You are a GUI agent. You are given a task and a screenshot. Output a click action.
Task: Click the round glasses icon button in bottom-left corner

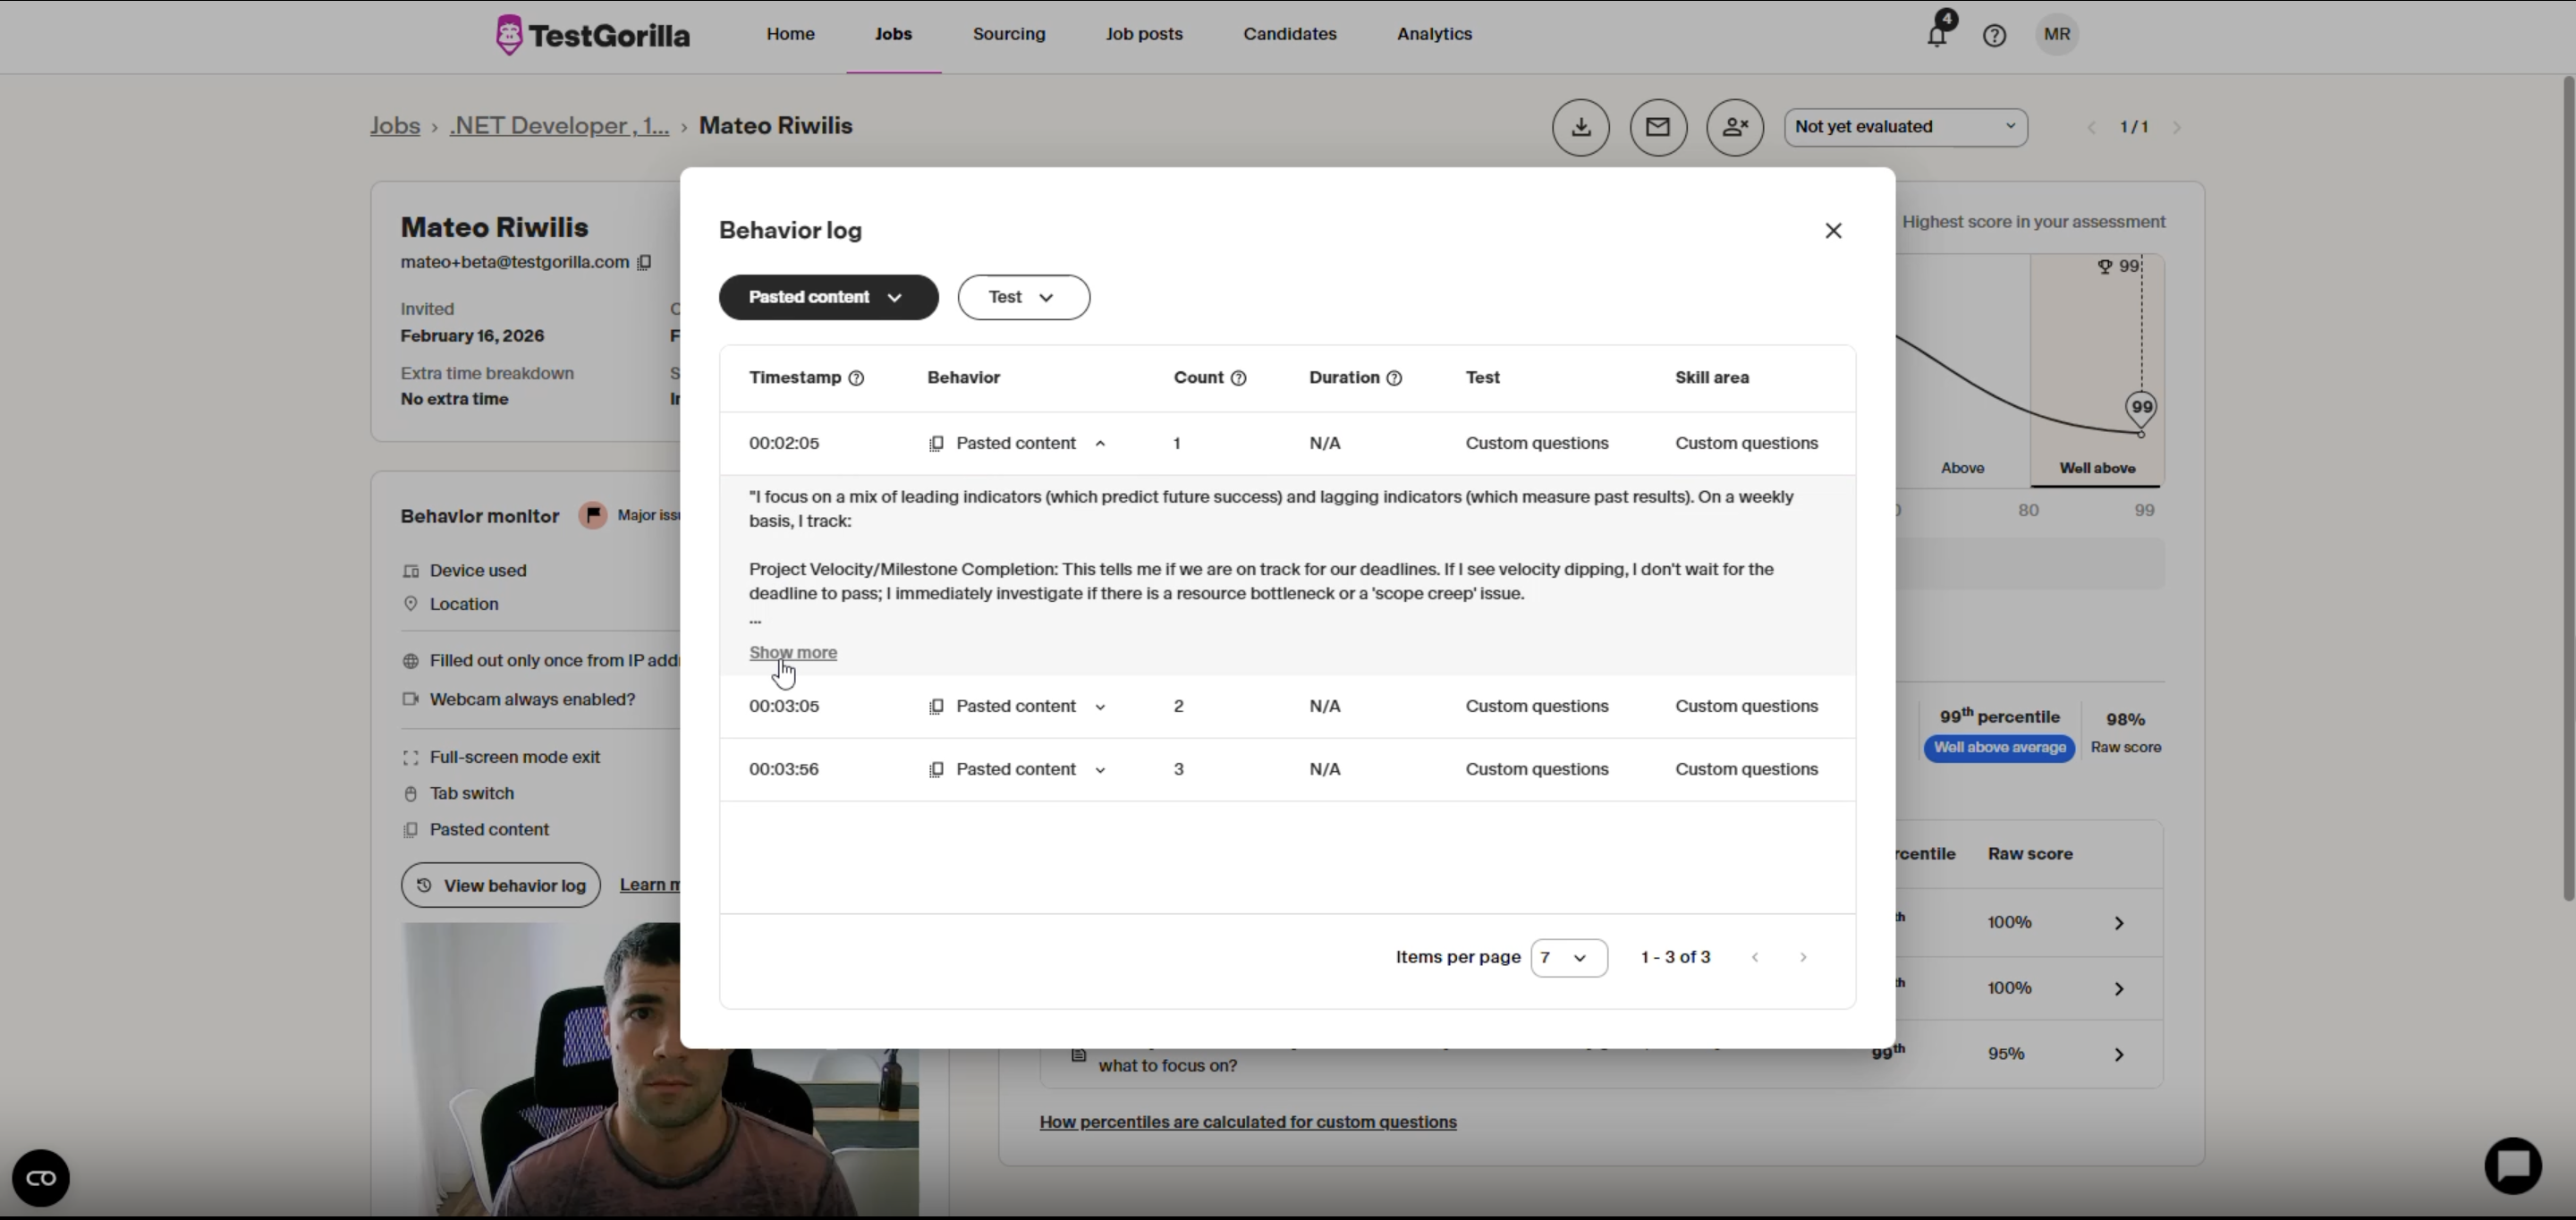41,1178
